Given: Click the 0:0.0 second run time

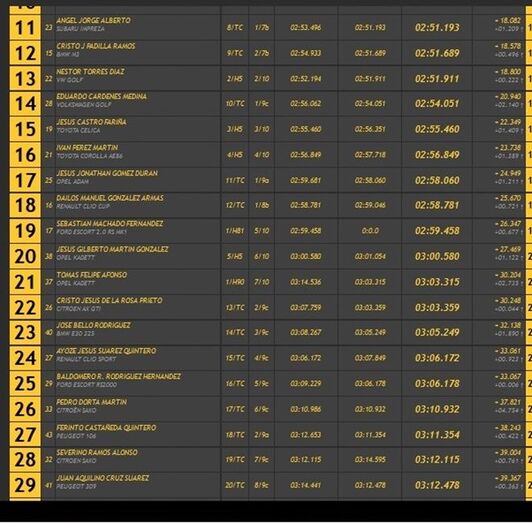Looking at the screenshot, I should [x=370, y=231].
